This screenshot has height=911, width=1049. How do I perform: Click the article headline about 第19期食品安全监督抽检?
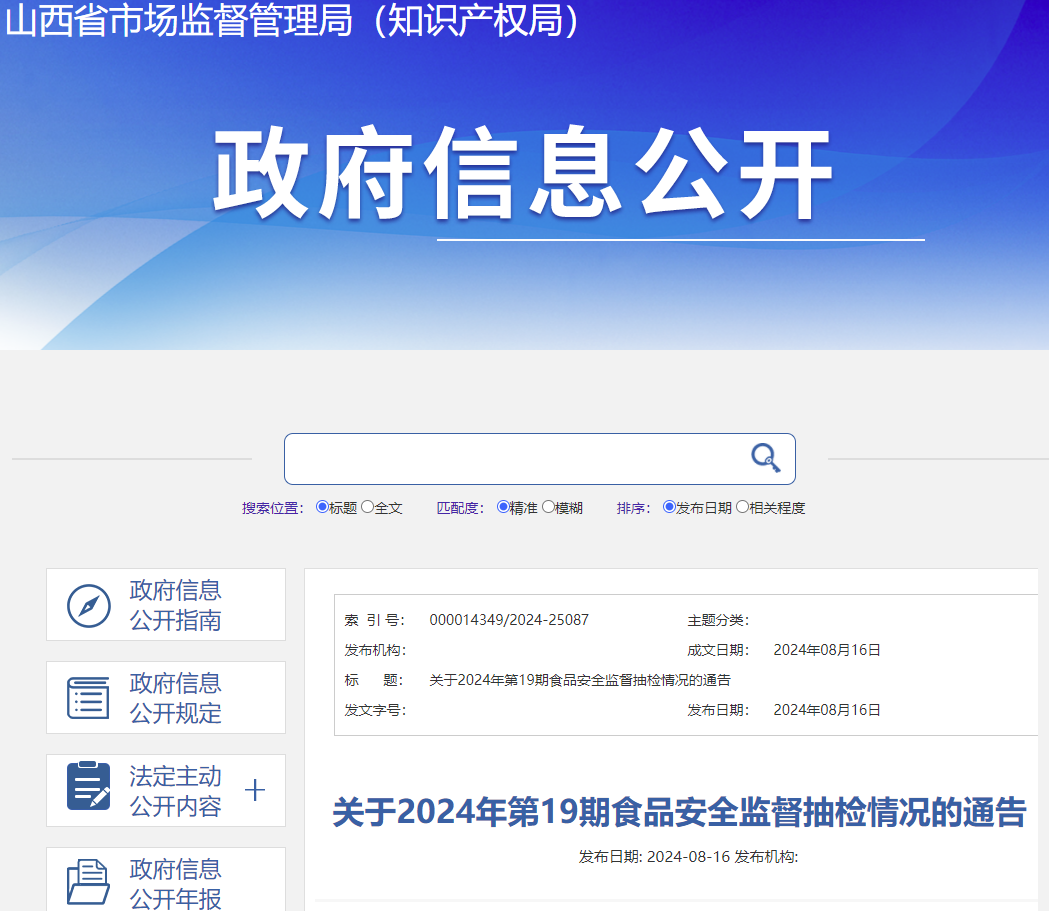click(678, 812)
